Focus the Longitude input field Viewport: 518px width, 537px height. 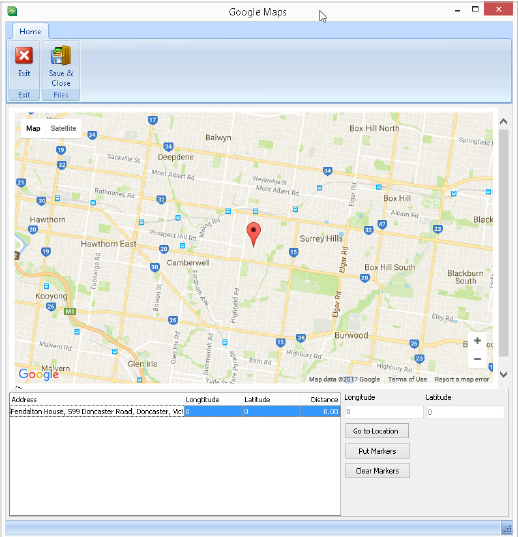click(384, 412)
